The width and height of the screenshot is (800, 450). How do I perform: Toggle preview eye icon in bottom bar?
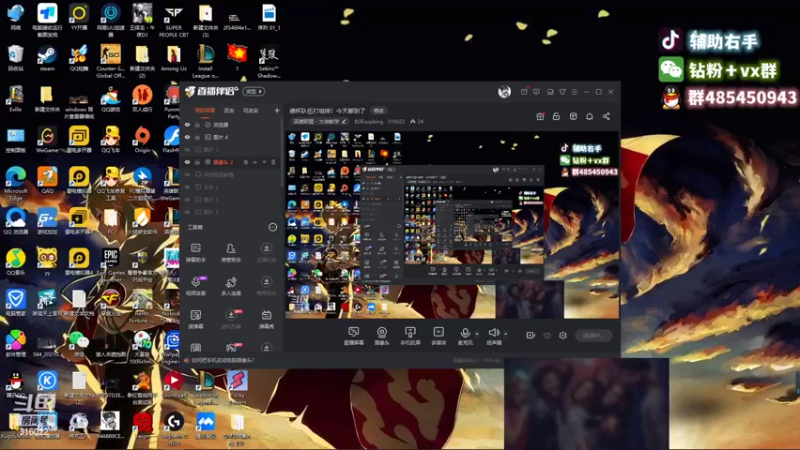tap(547, 335)
